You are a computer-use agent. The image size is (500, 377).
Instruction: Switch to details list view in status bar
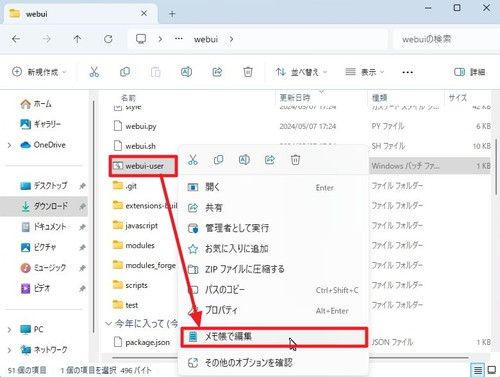478,370
